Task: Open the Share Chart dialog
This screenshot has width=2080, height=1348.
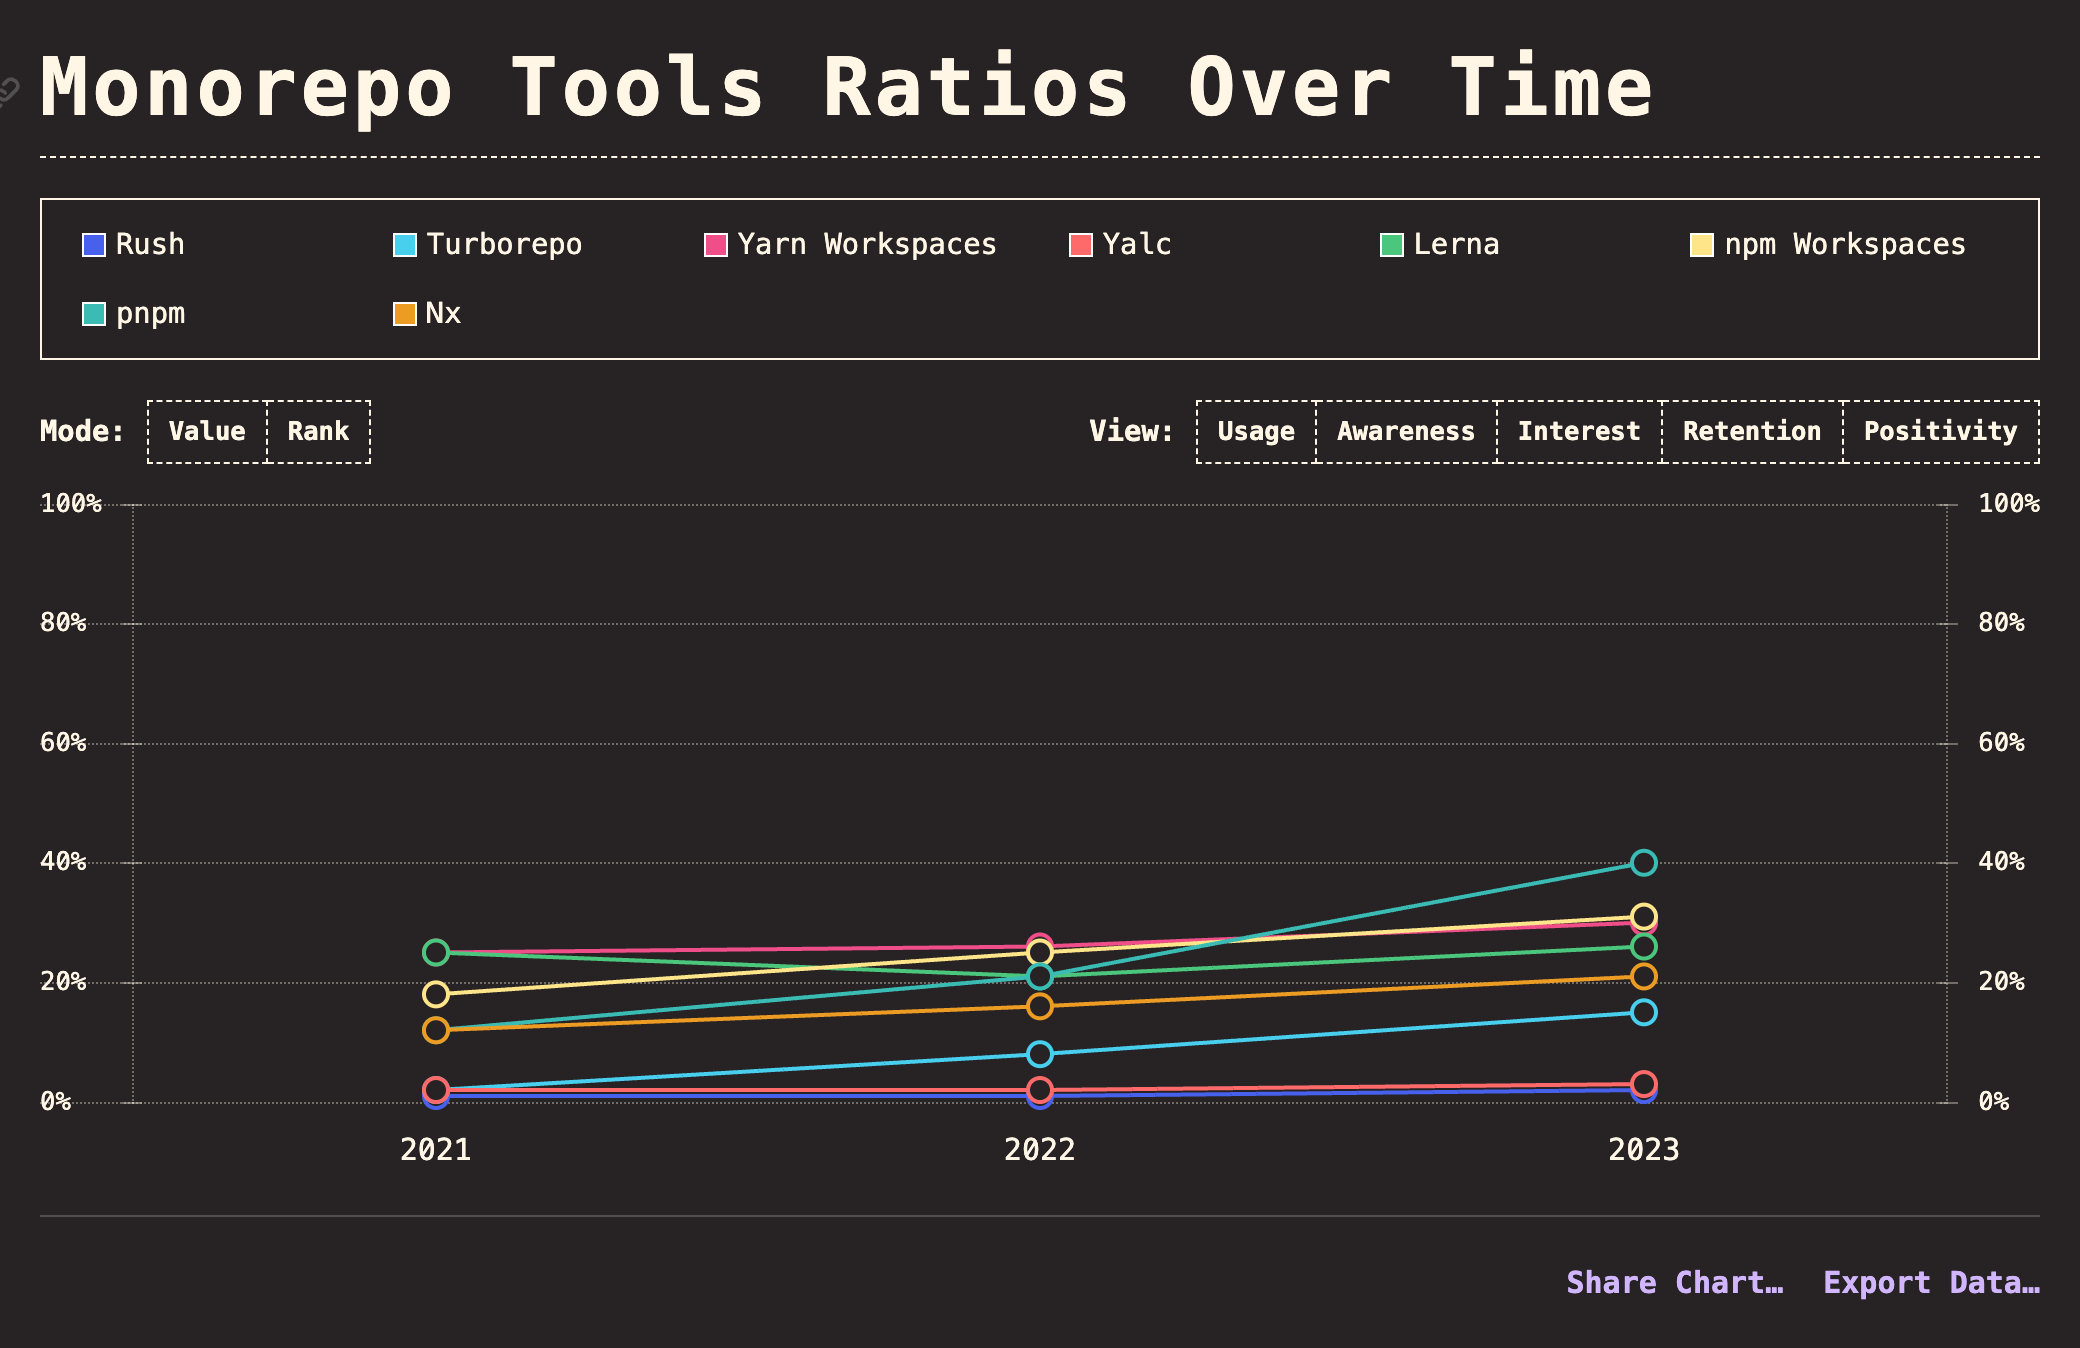Action: click(x=1676, y=1283)
